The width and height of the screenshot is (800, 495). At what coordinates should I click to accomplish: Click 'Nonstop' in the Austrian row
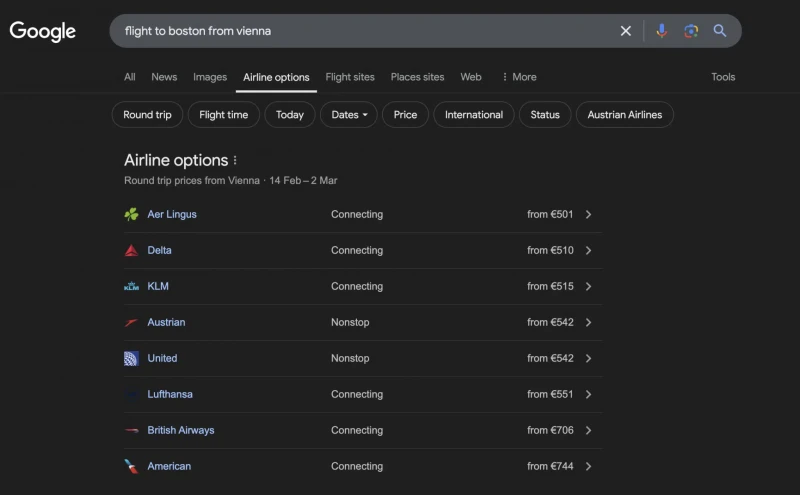350,323
